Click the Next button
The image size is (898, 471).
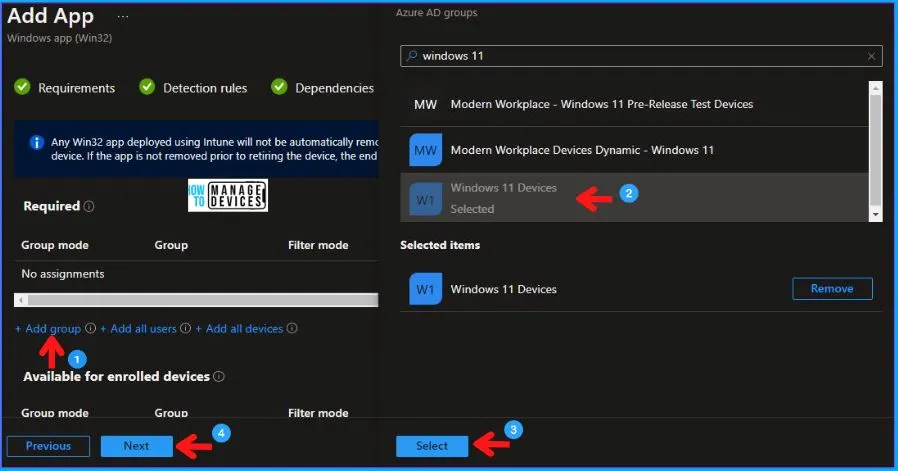pyautogui.click(x=136, y=446)
